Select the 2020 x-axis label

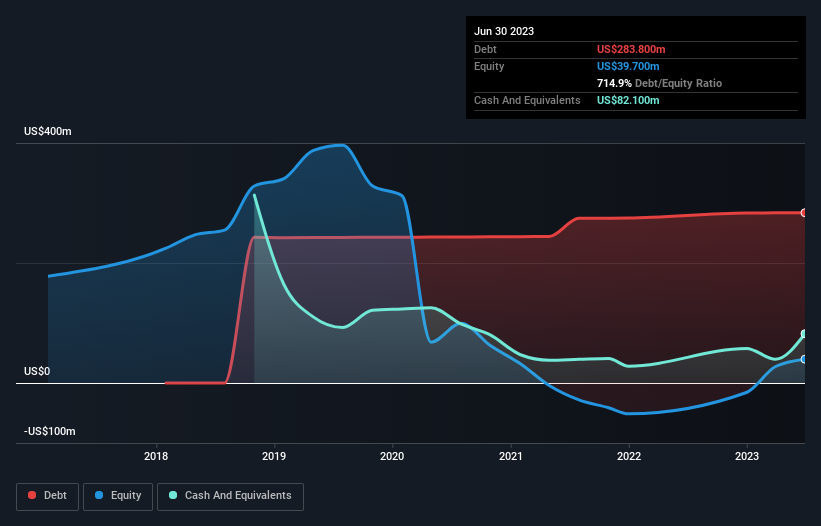tap(392, 456)
